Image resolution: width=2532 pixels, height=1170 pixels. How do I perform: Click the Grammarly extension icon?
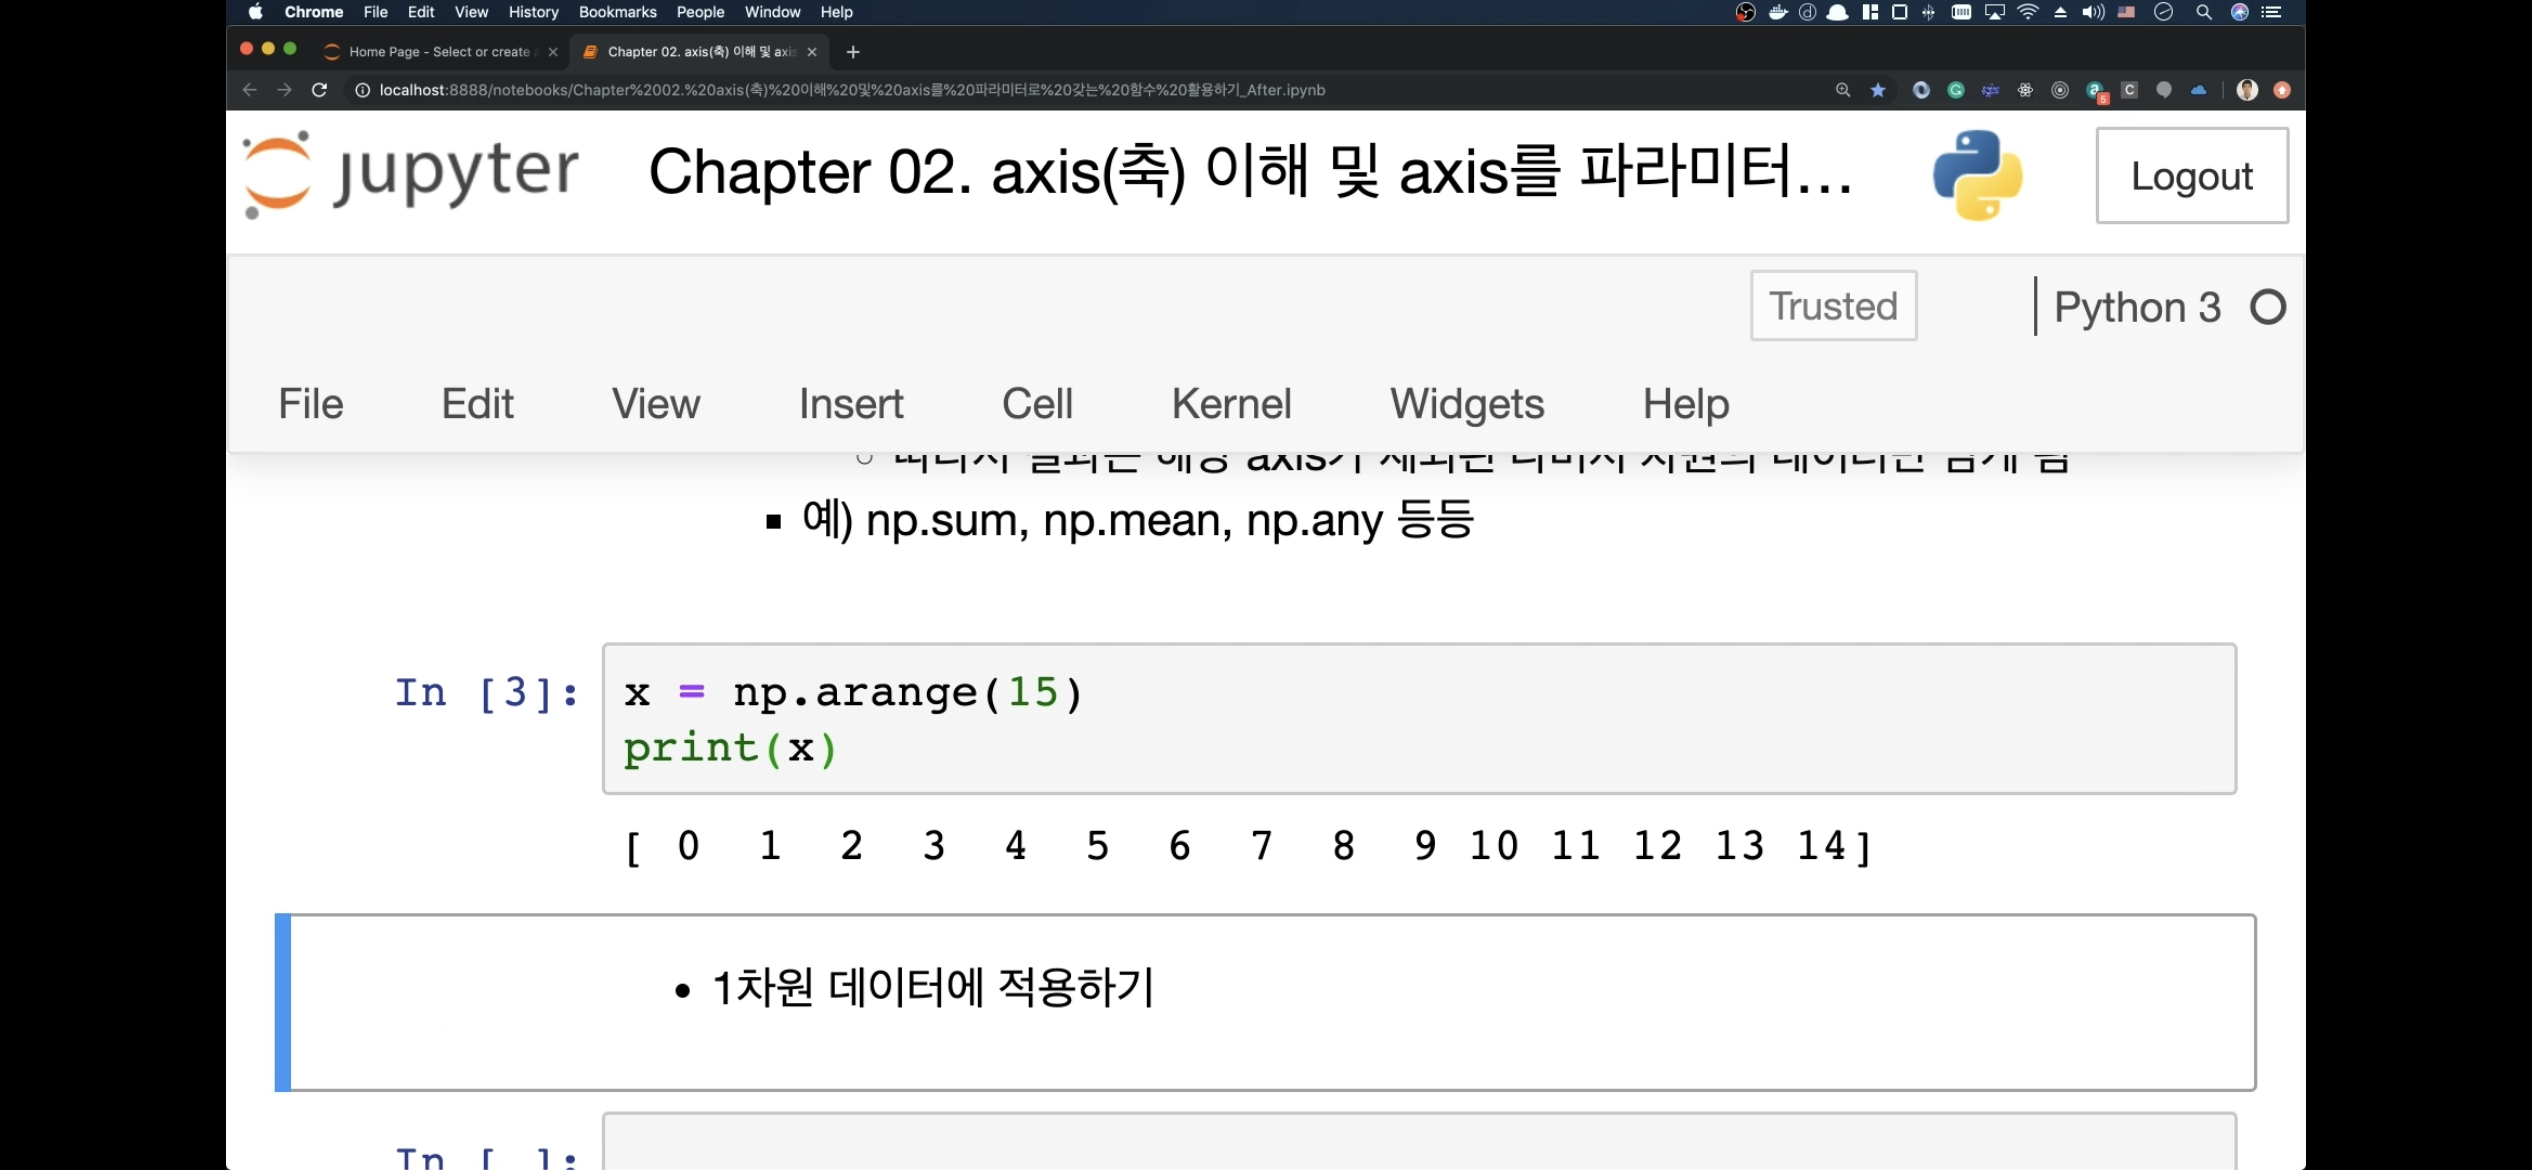(1956, 90)
